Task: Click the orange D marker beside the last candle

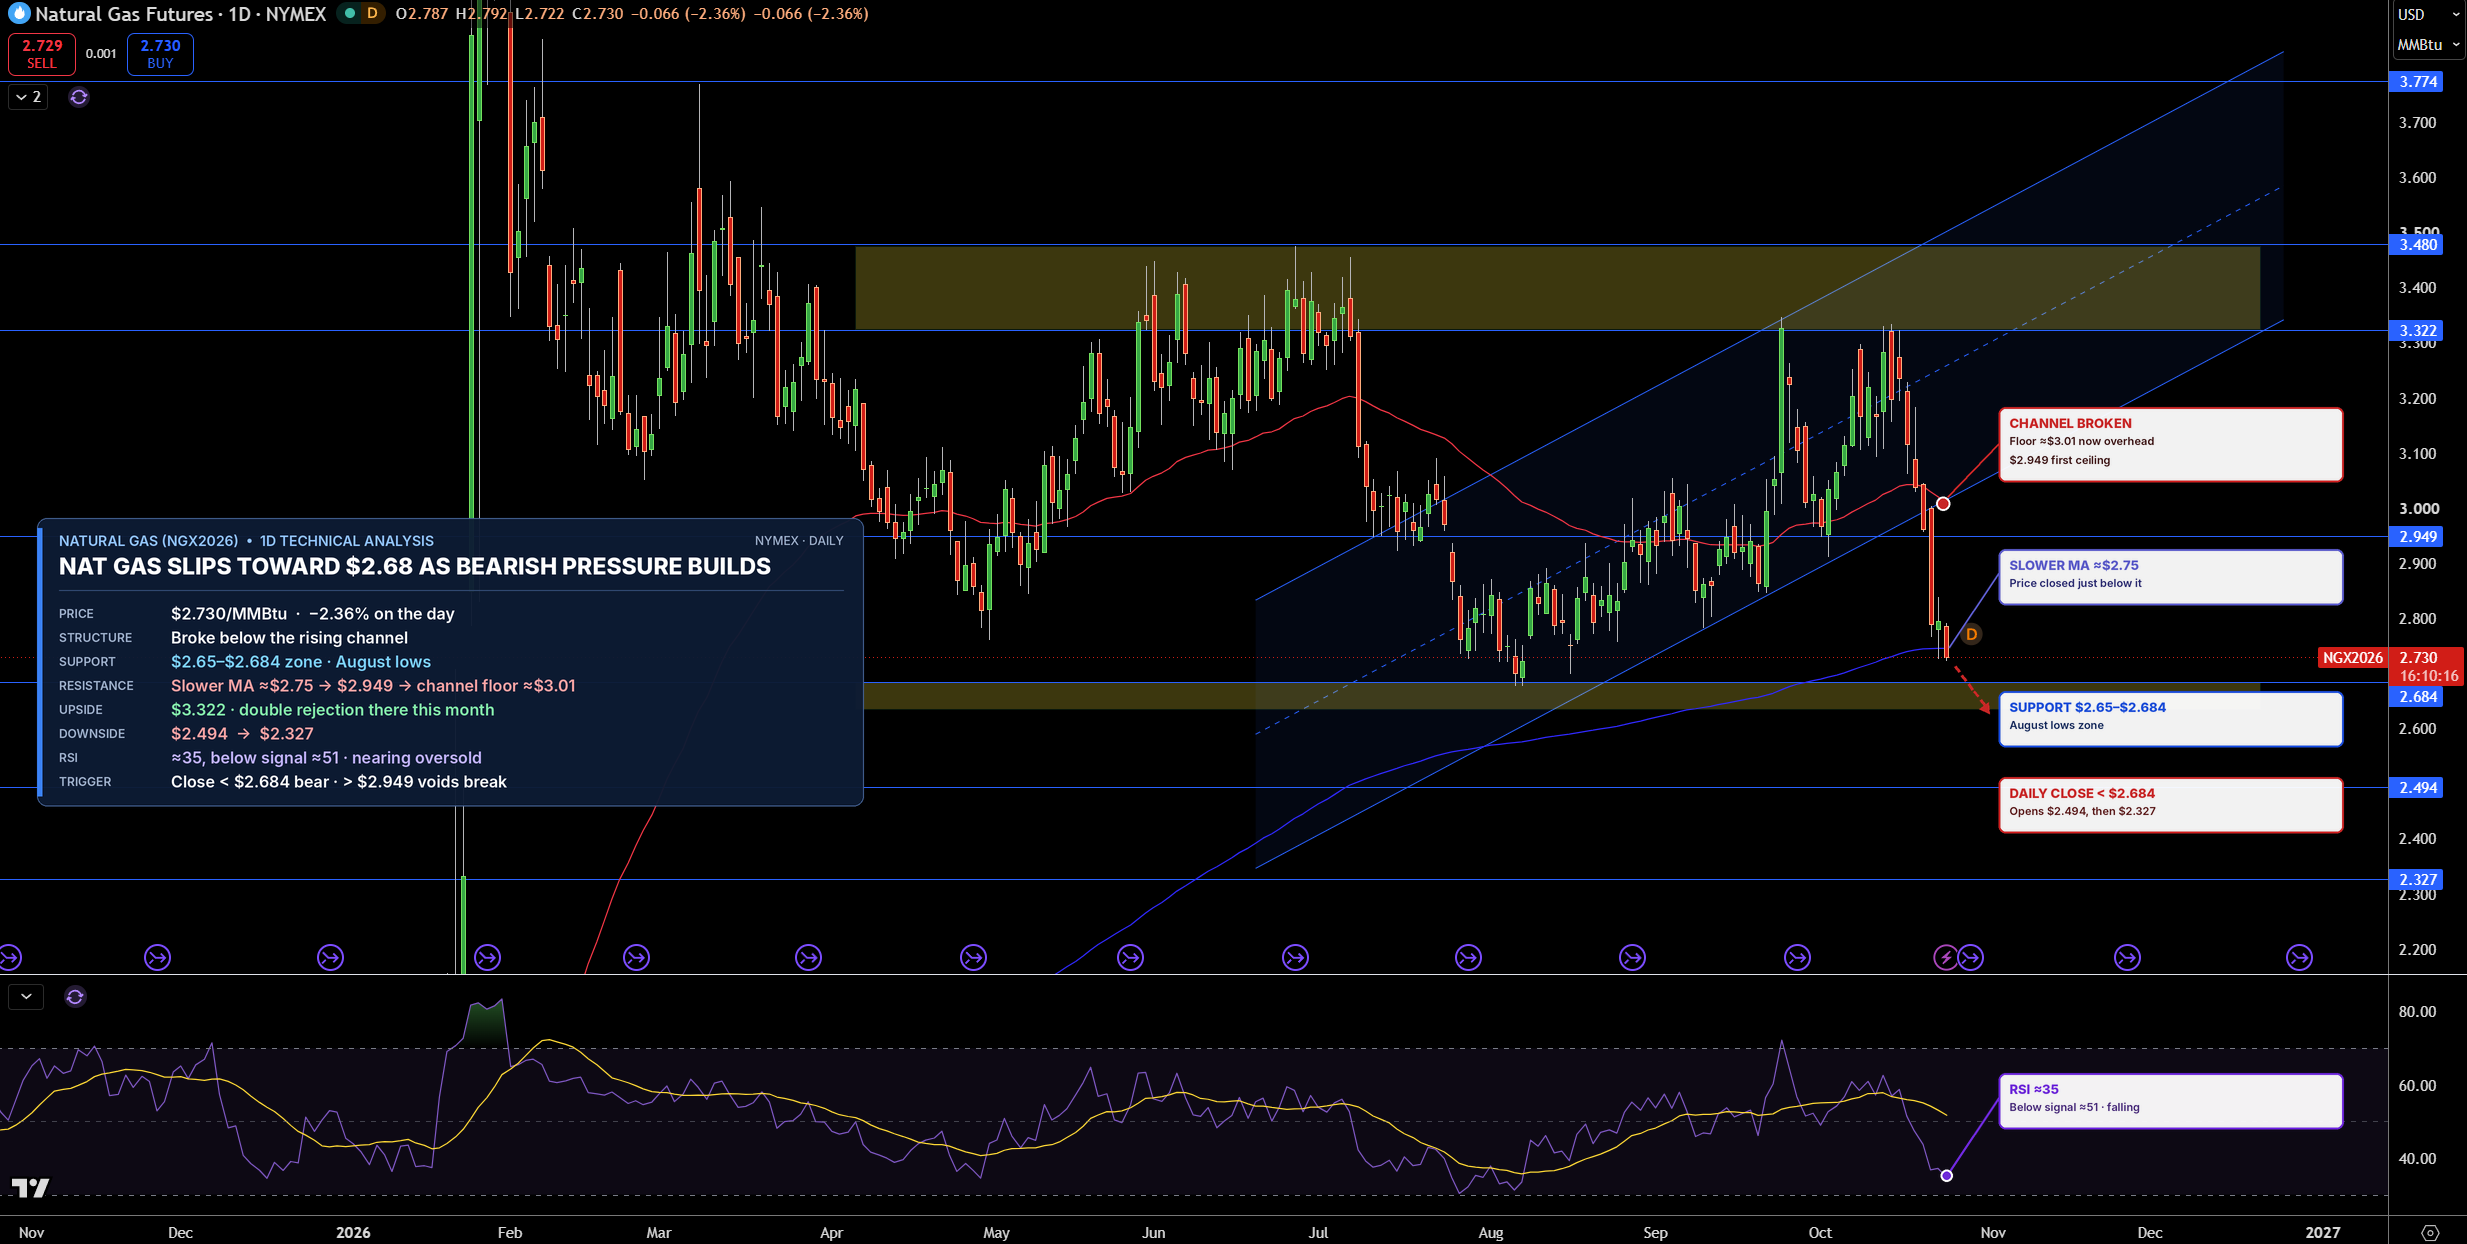Action: click(x=1971, y=634)
